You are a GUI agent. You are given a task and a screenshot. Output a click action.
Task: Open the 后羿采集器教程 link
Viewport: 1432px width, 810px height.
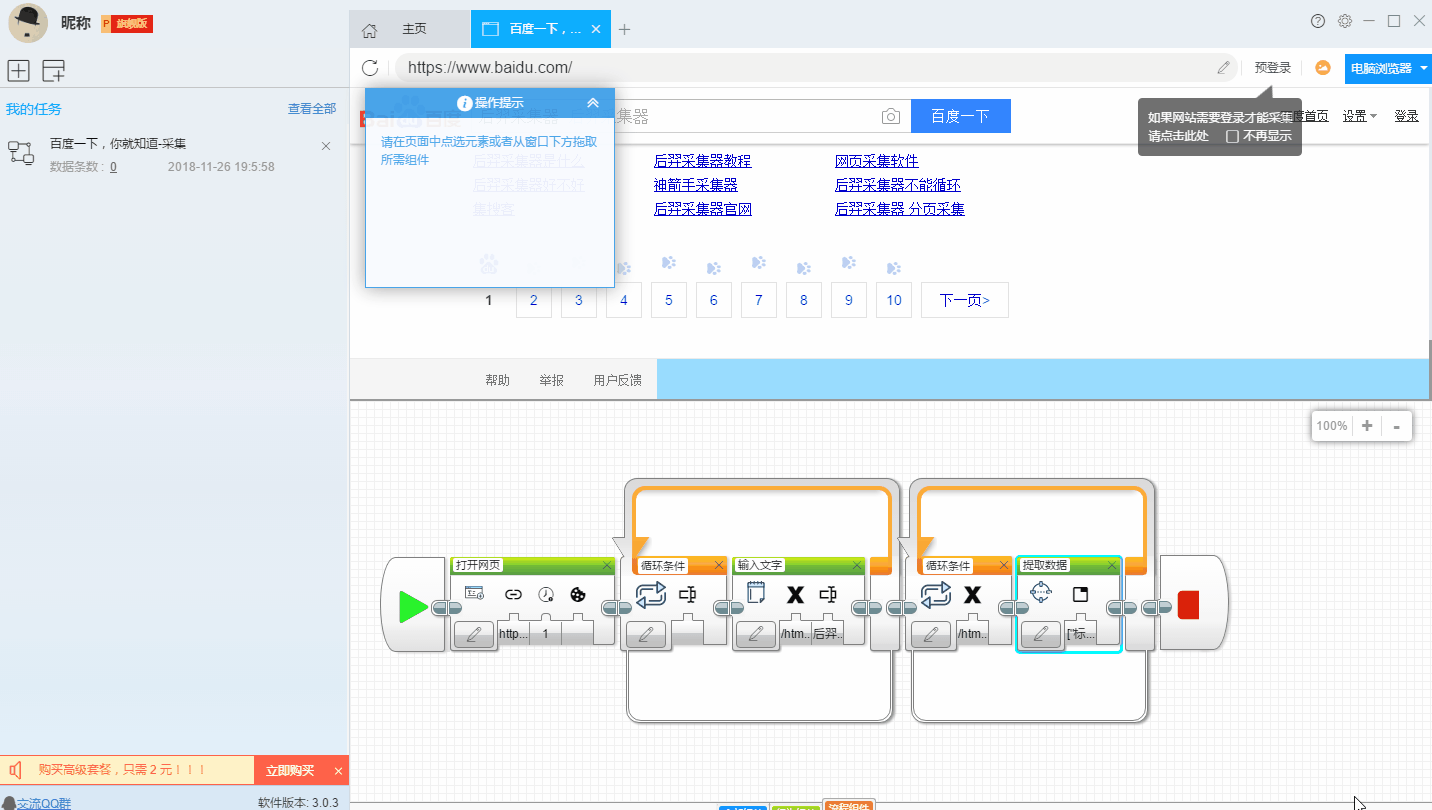pos(702,161)
